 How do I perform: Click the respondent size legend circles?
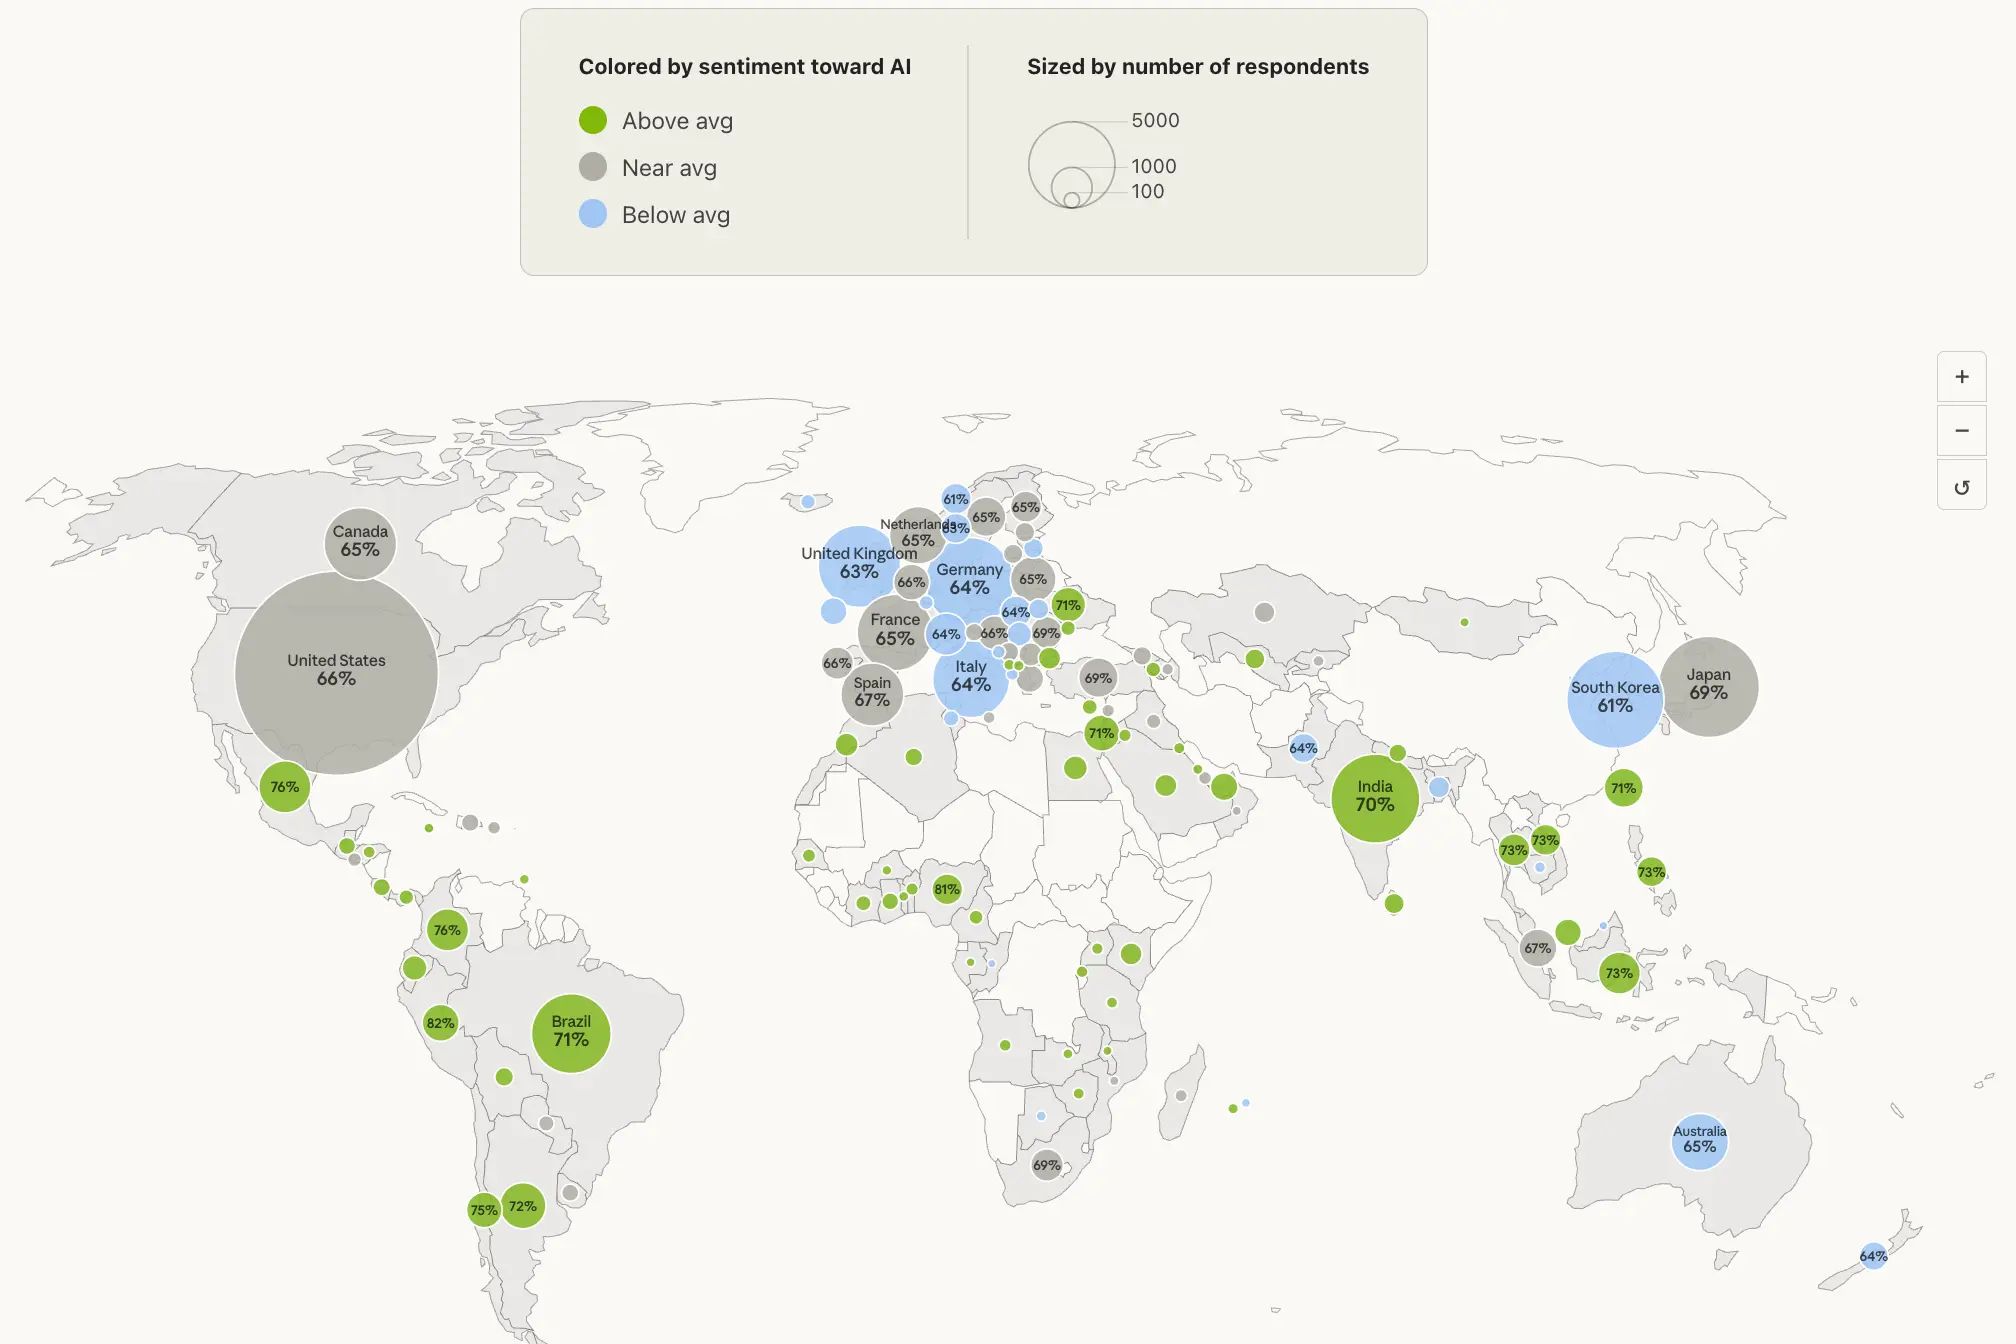[x=1071, y=165]
